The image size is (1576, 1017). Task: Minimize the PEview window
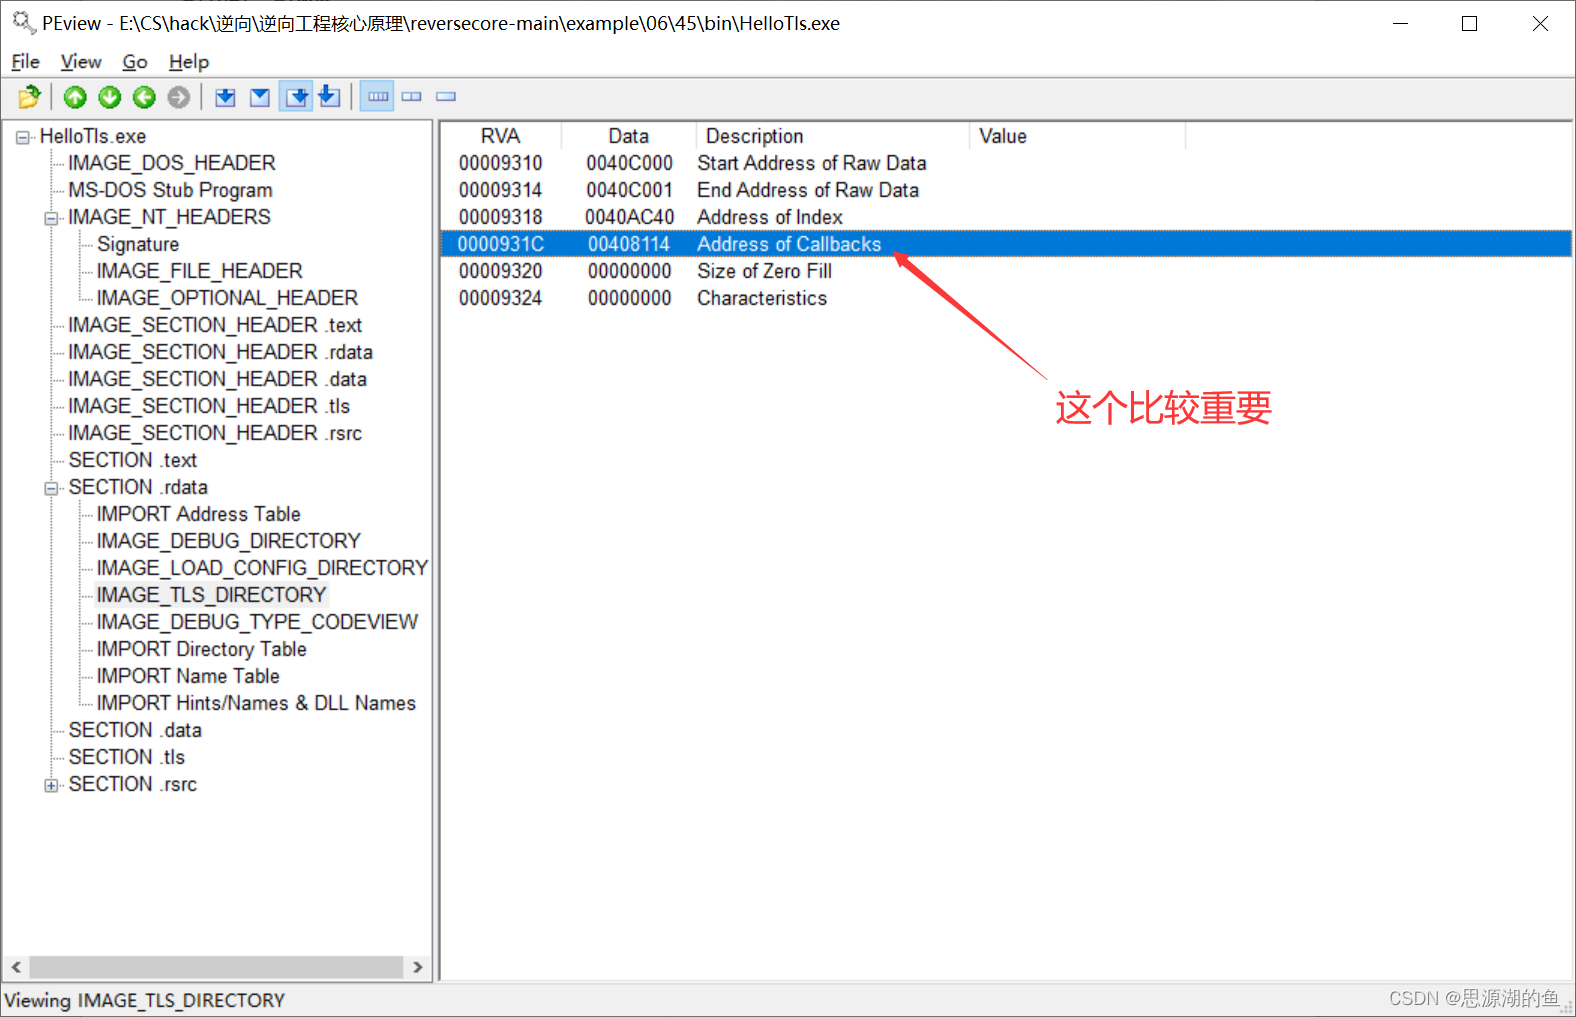(1400, 23)
